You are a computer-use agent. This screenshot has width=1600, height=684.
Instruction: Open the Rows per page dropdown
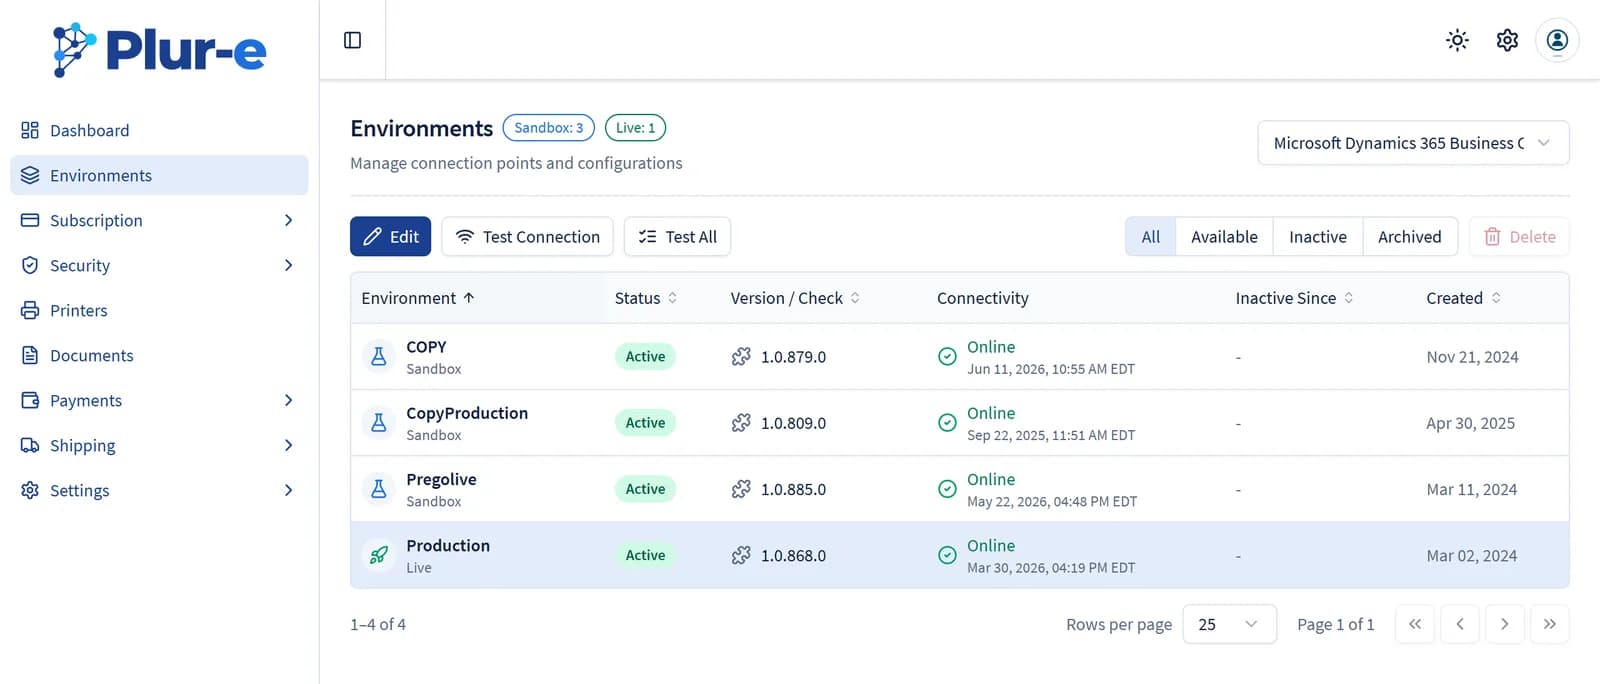tap(1229, 624)
